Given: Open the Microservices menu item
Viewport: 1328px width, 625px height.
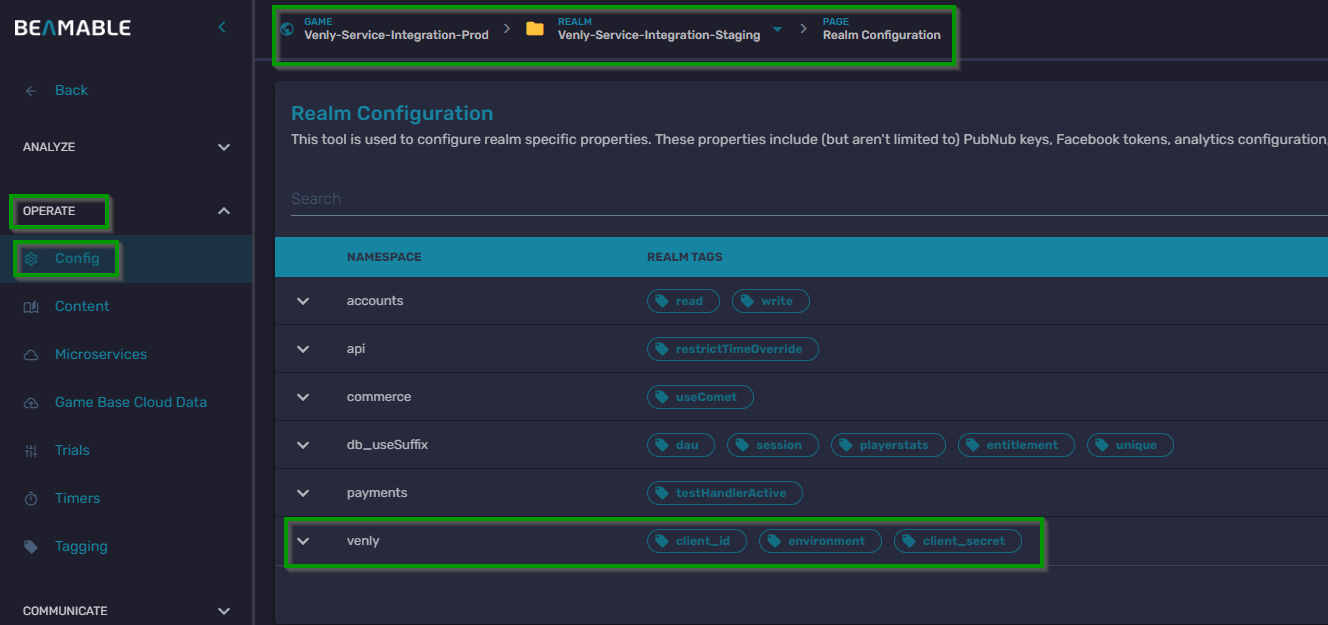Looking at the screenshot, I should pos(126,355).
